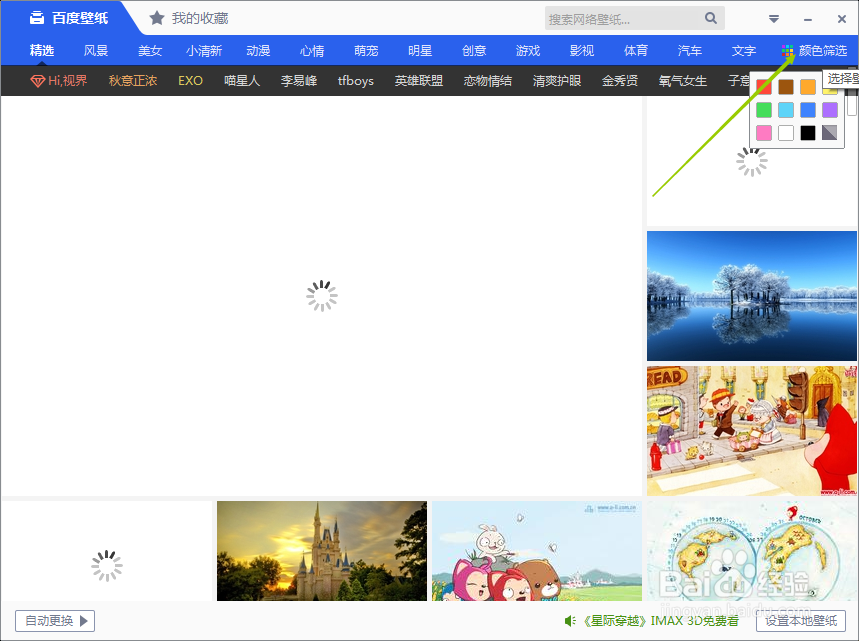Viewport: 859px width, 641px height.
Task: Select the 动漫 category
Action: click(258, 51)
